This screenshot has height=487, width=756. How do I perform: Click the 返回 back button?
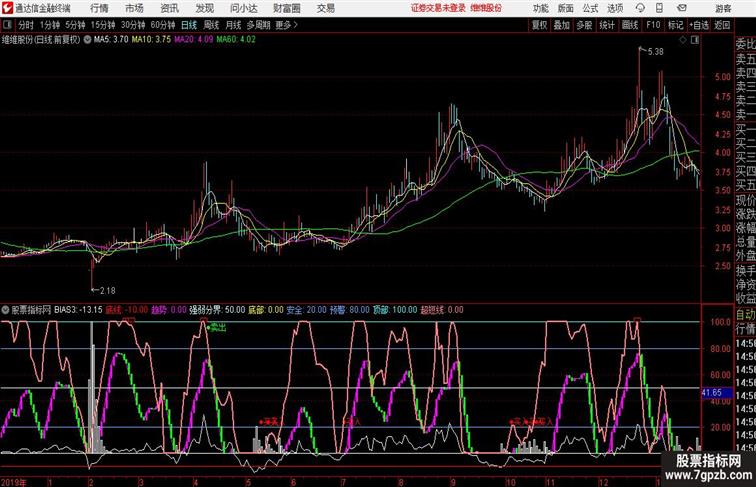click(x=722, y=25)
